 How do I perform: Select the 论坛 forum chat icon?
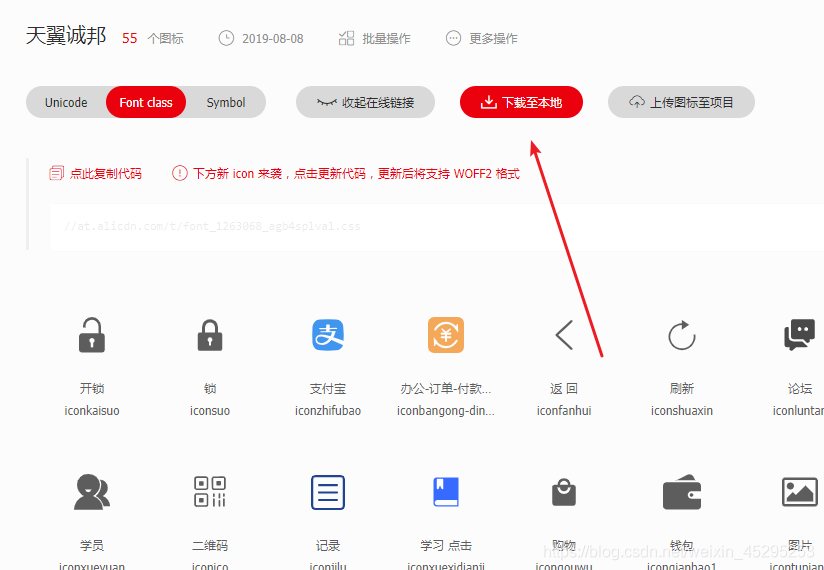(799, 335)
